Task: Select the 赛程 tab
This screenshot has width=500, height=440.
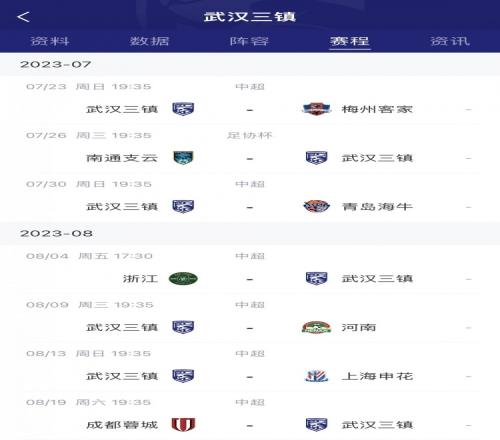Action: tap(350, 41)
